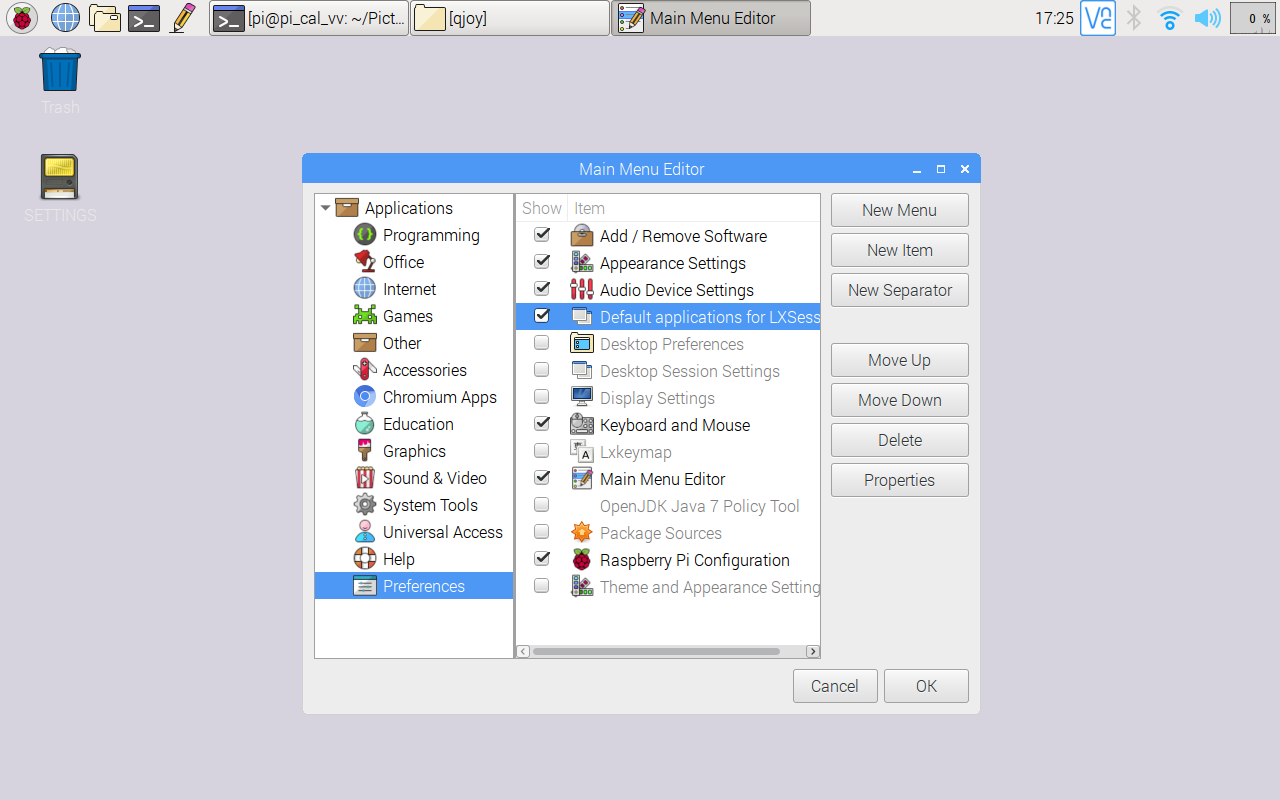Select the Raspberry Pi Configuration icon
Viewport: 1280px width, 800px height.
(x=581, y=559)
